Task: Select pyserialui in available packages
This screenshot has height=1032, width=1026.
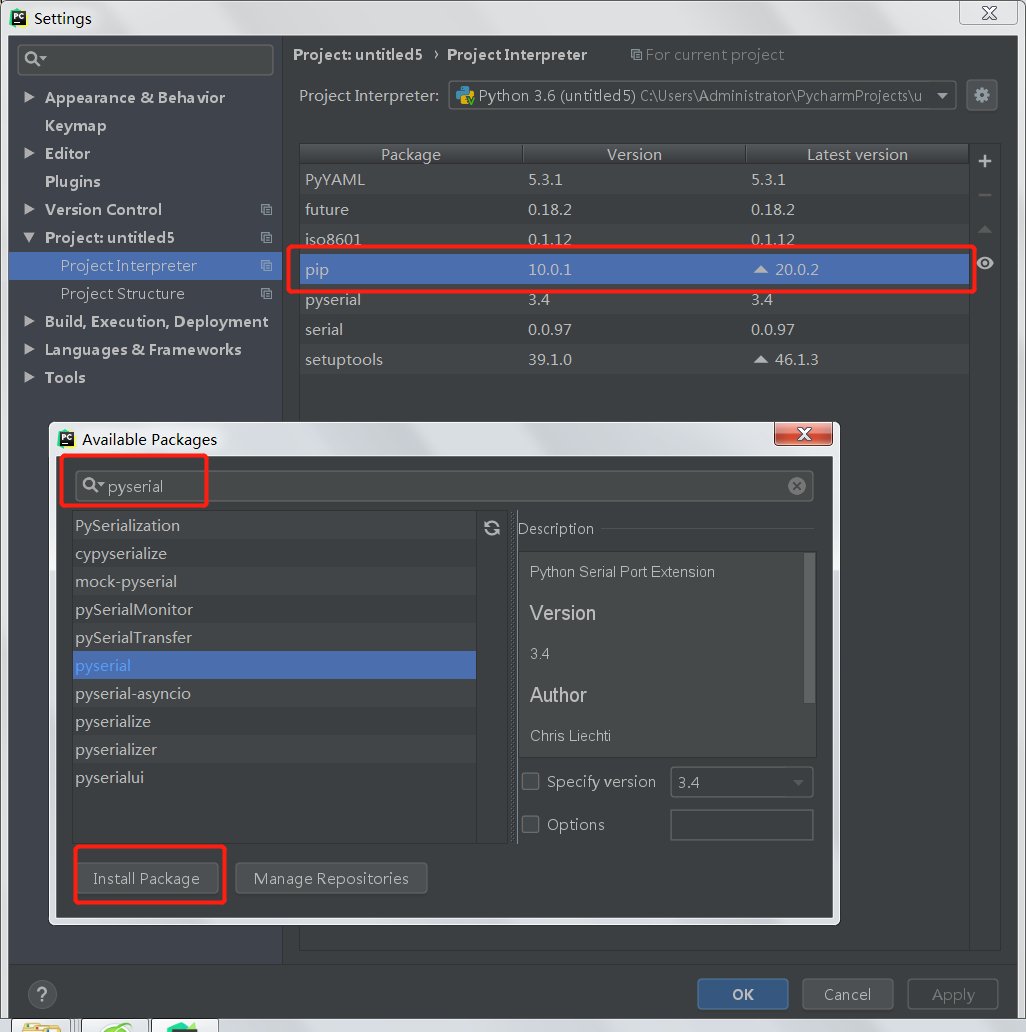Action: (x=274, y=777)
